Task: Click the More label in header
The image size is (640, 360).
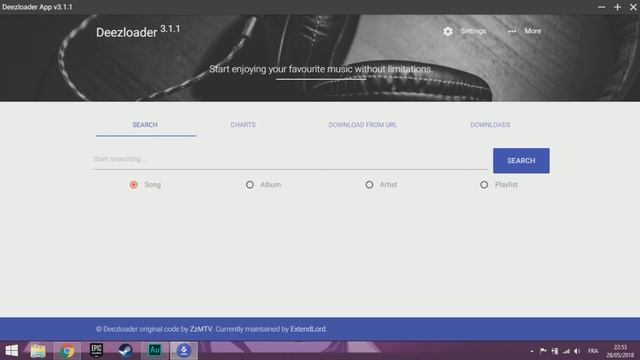Action: pyautogui.click(x=533, y=31)
